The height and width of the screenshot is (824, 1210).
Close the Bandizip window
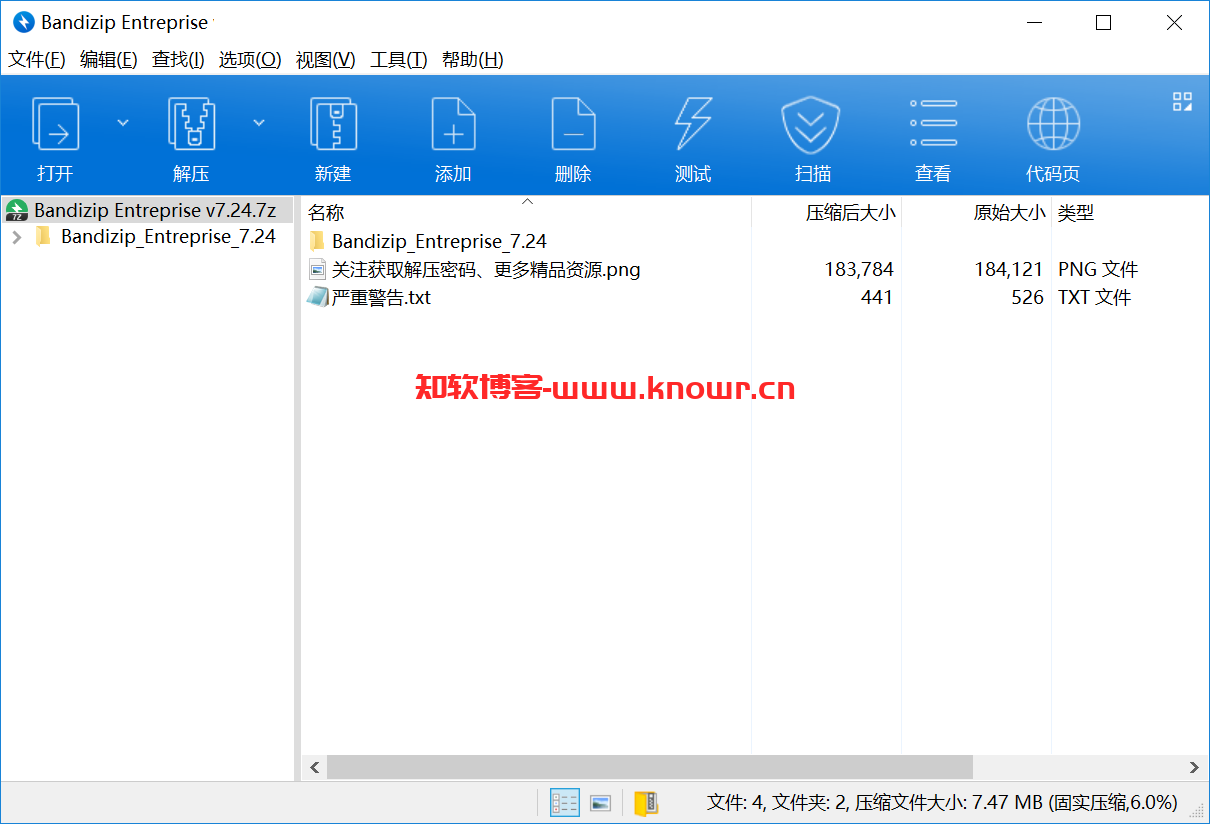[x=1174, y=22]
